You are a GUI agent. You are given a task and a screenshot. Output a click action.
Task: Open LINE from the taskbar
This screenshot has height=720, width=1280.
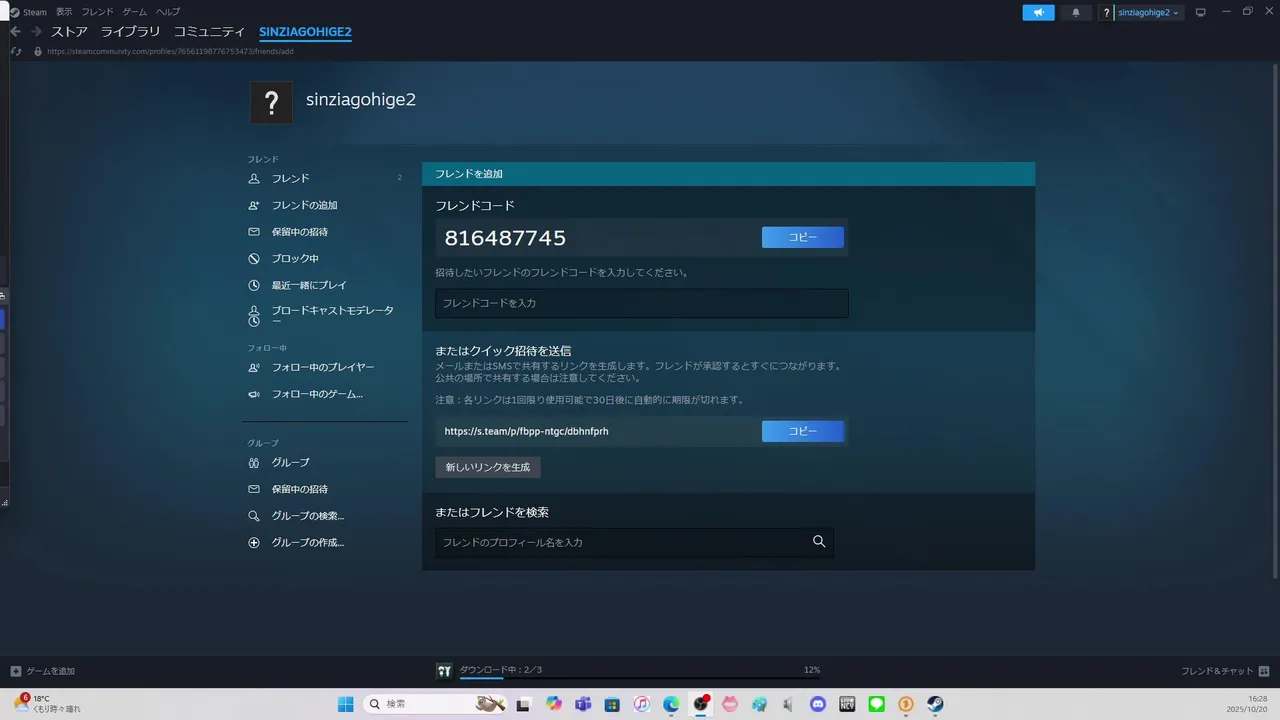click(877, 704)
